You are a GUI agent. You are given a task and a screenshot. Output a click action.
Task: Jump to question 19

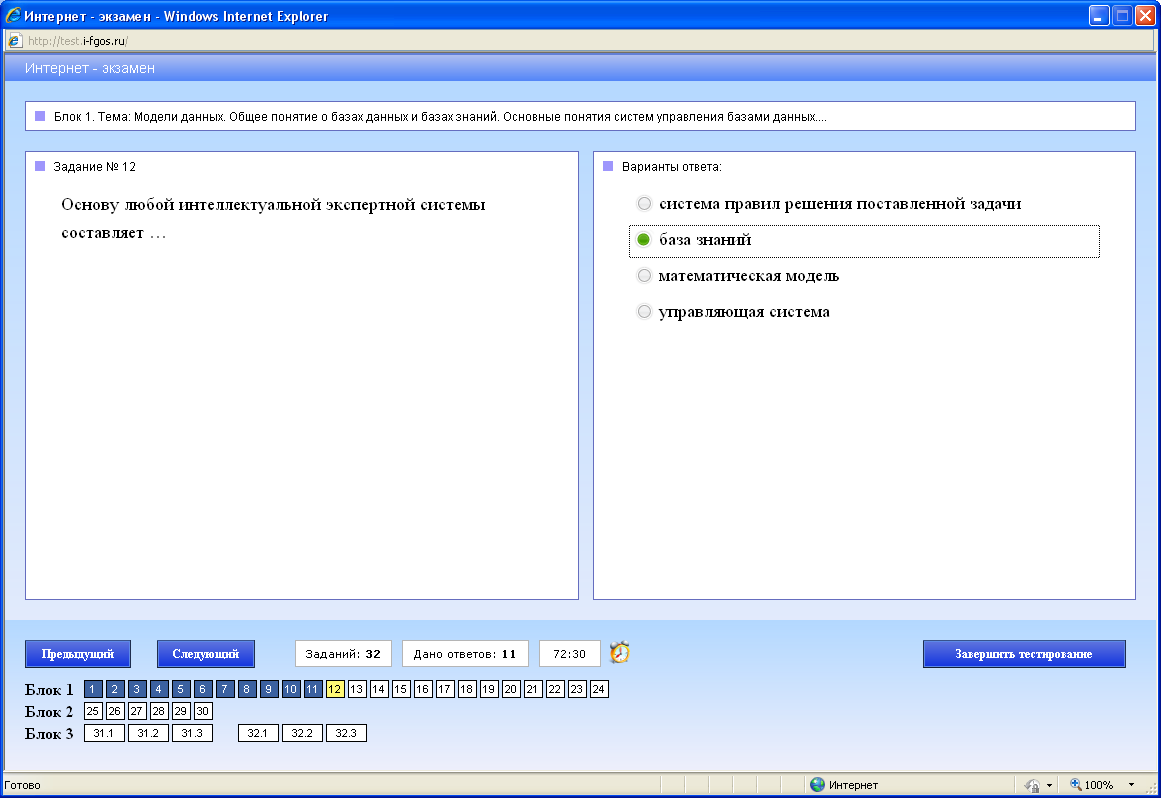click(x=489, y=689)
